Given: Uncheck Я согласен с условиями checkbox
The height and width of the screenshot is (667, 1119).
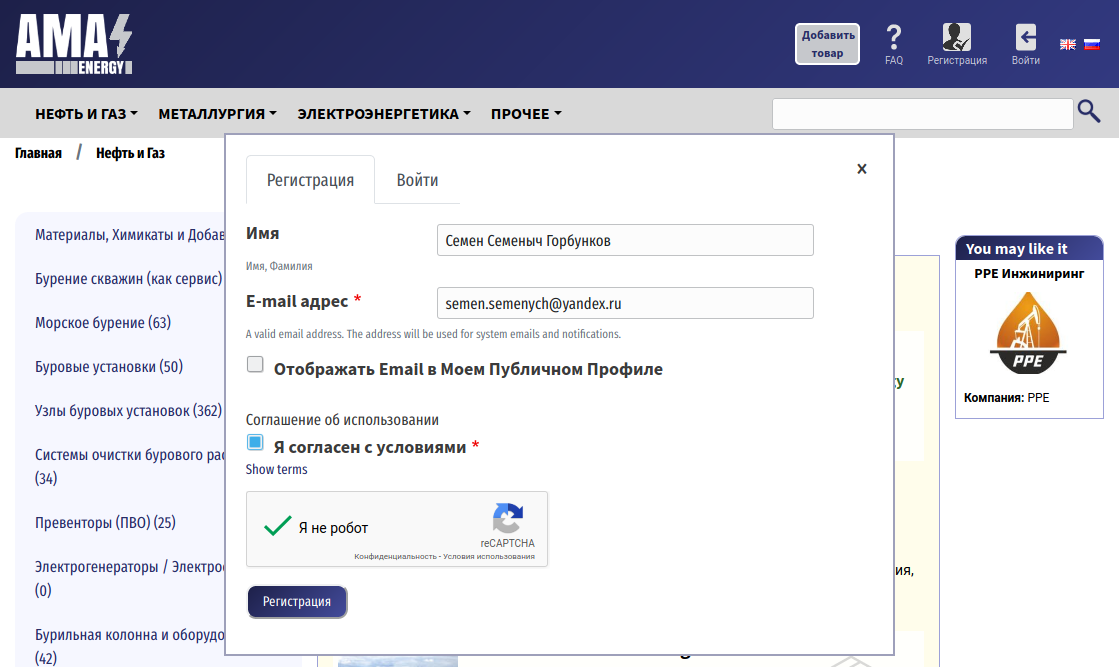Looking at the screenshot, I should (x=255, y=442).
